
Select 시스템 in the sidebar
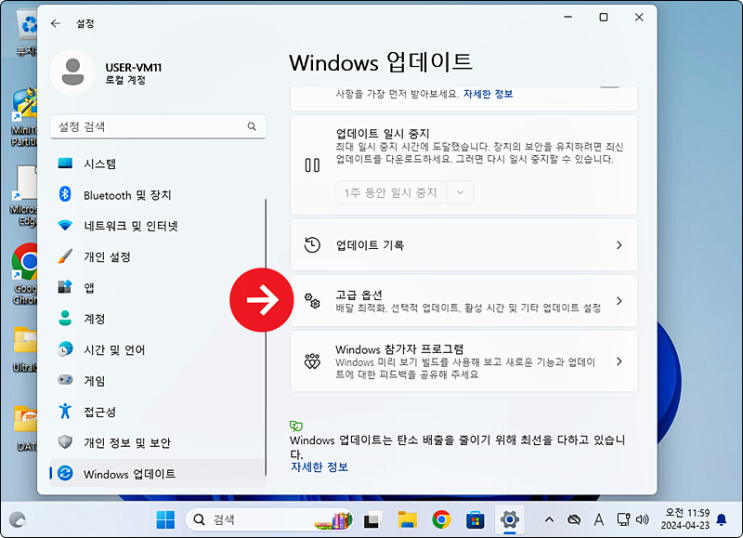[x=157, y=164]
